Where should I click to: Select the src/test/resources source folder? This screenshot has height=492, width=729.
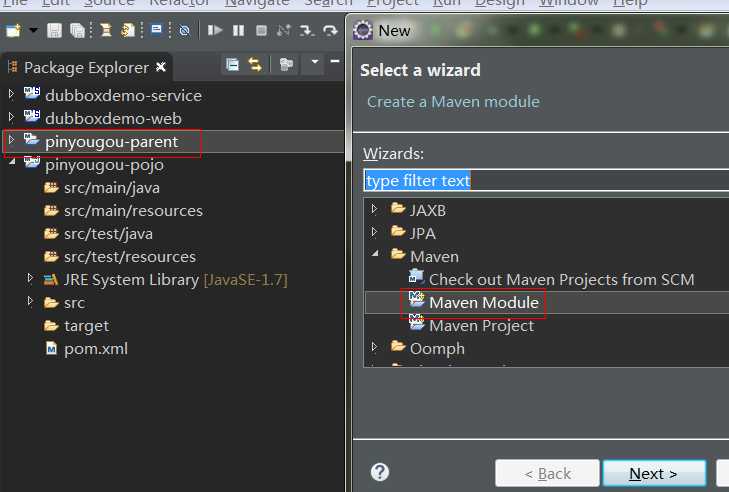pyautogui.click(x=130, y=257)
